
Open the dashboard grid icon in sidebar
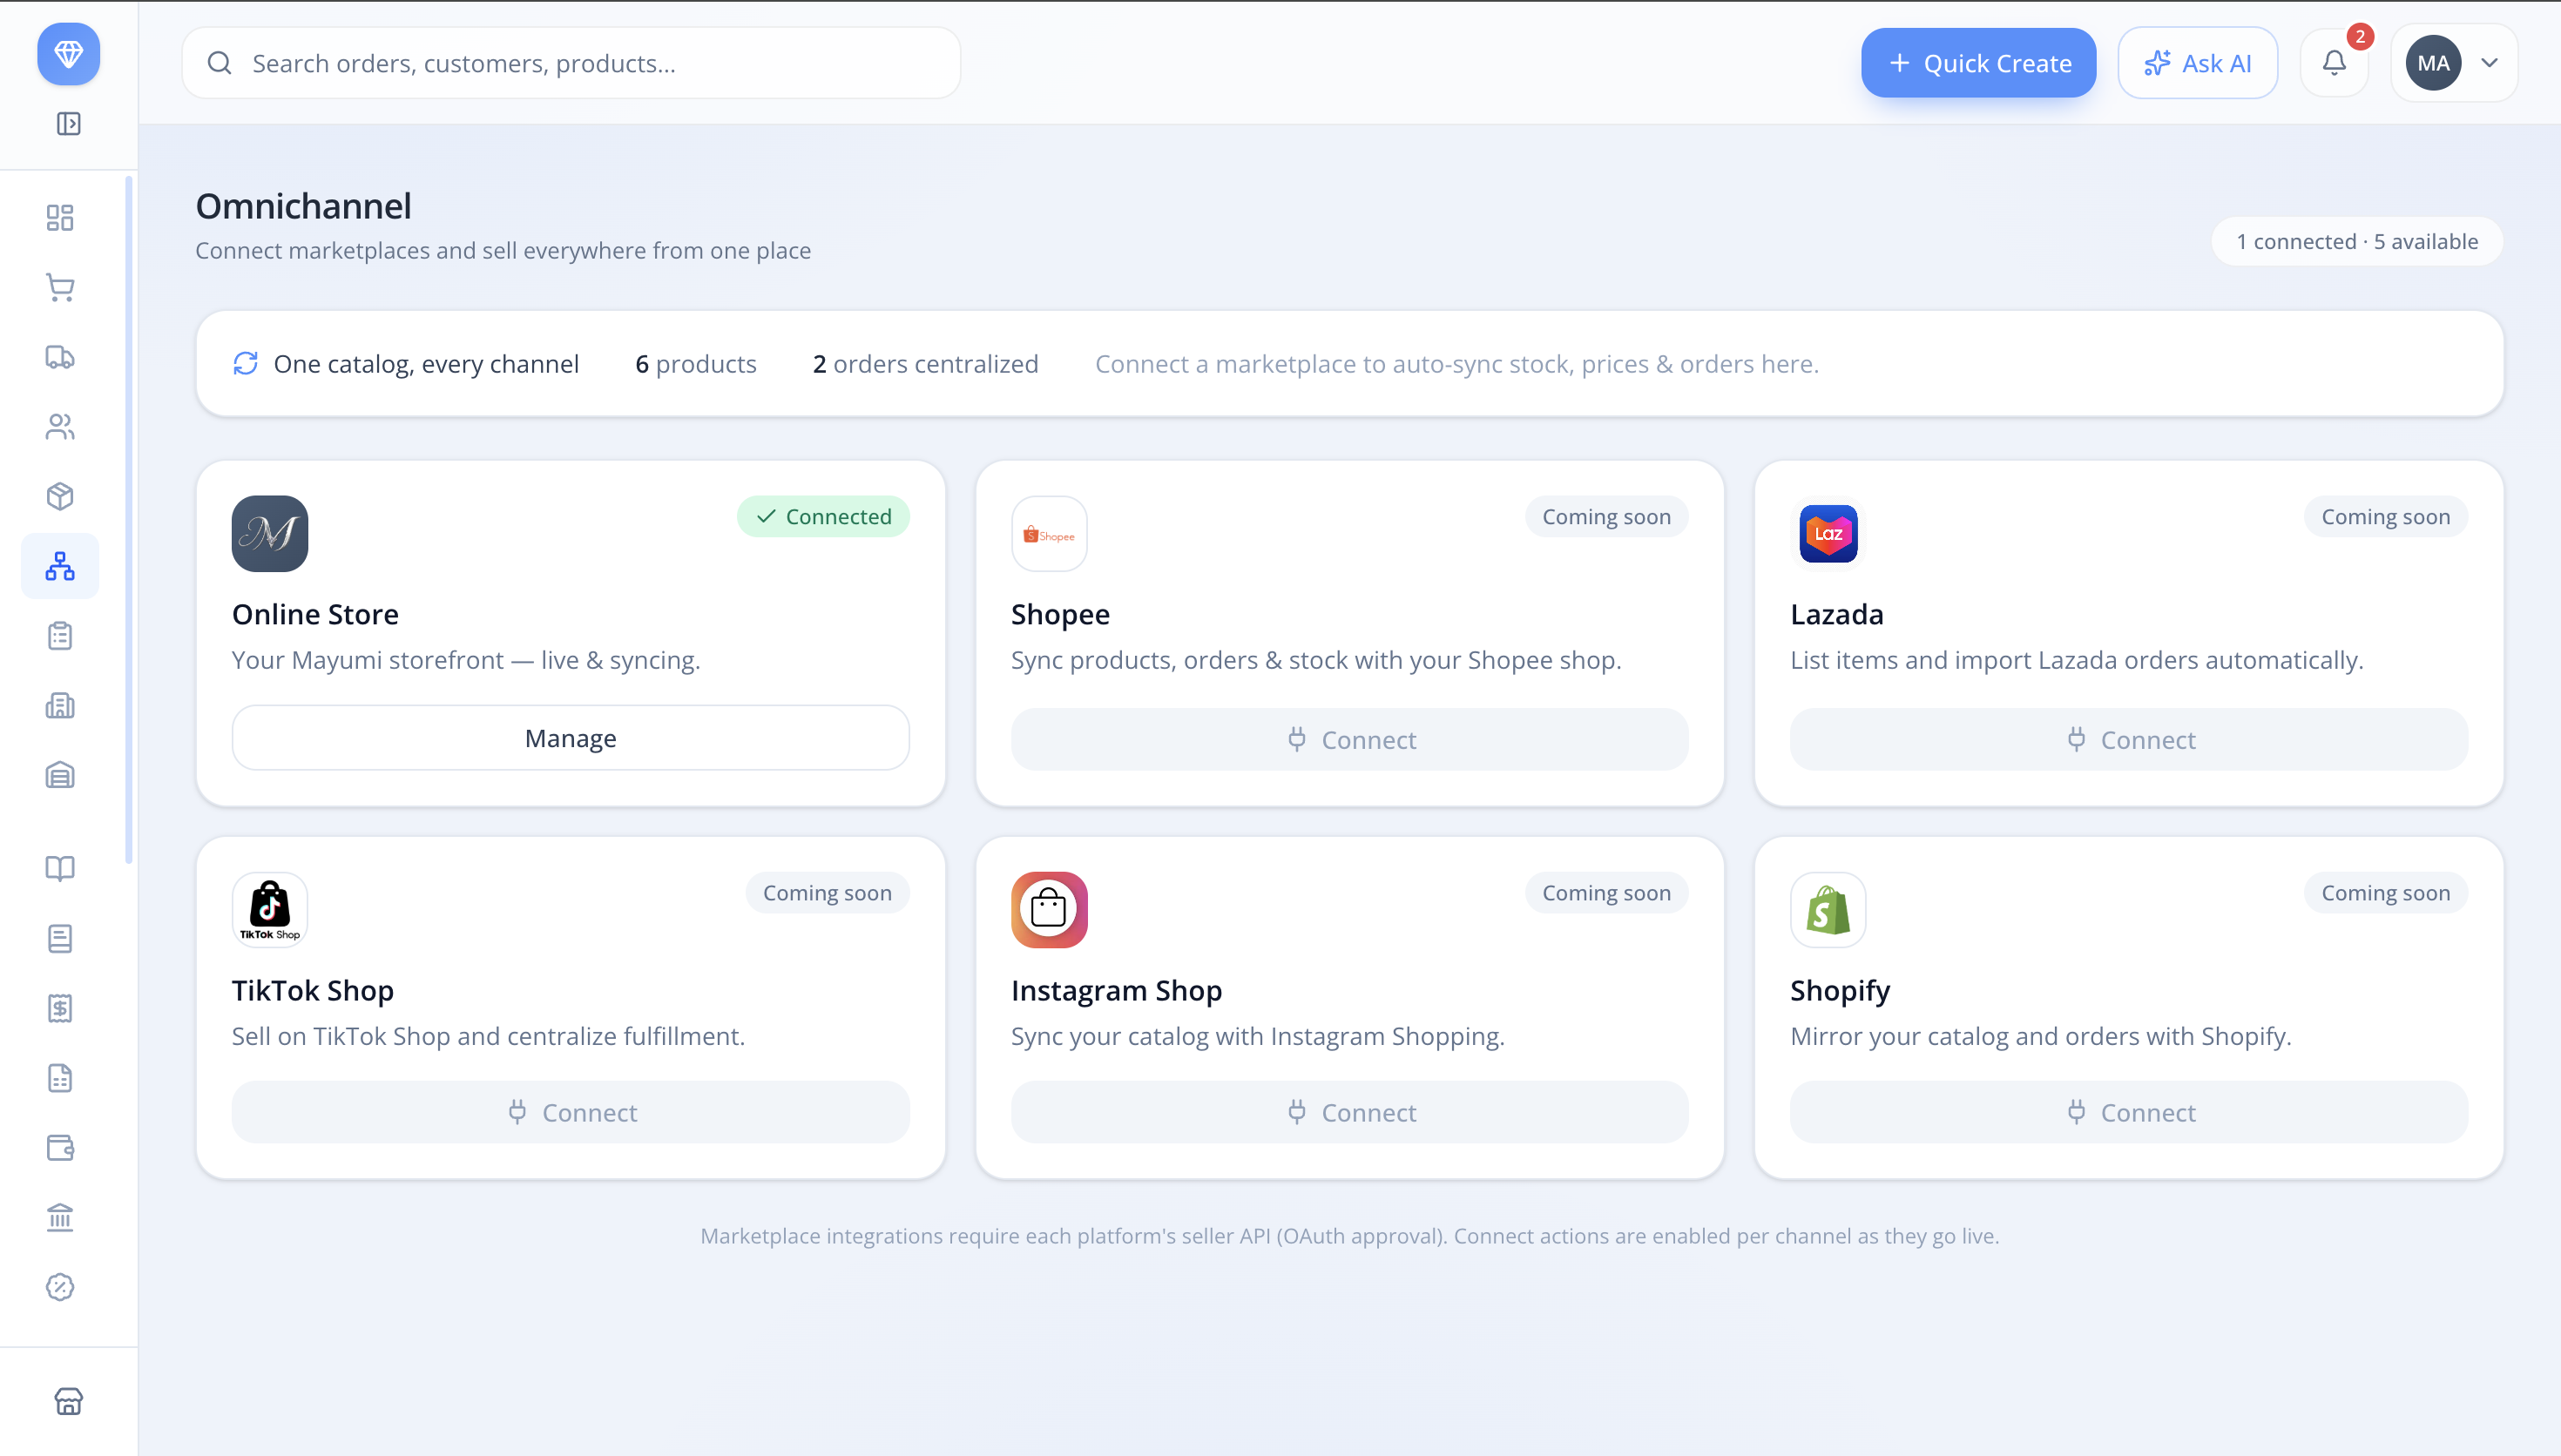(60, 218)
